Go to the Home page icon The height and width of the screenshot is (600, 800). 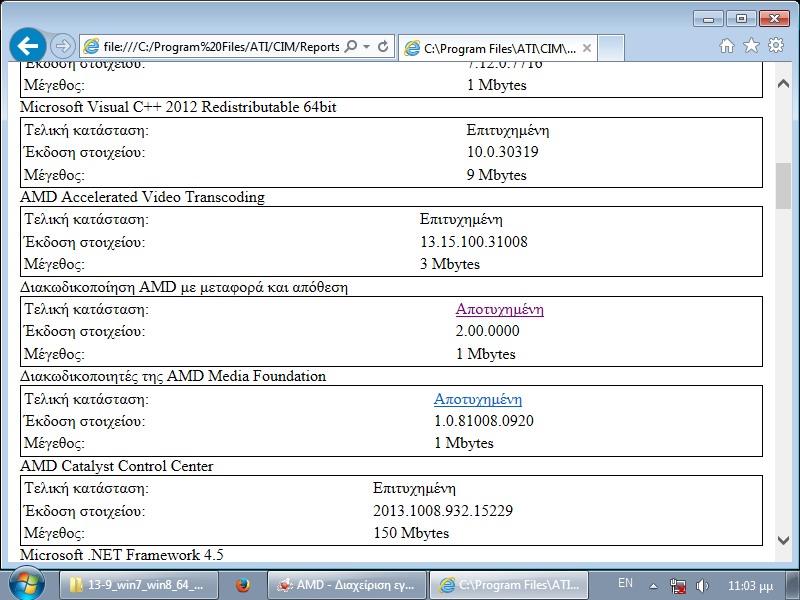(727, 46)
